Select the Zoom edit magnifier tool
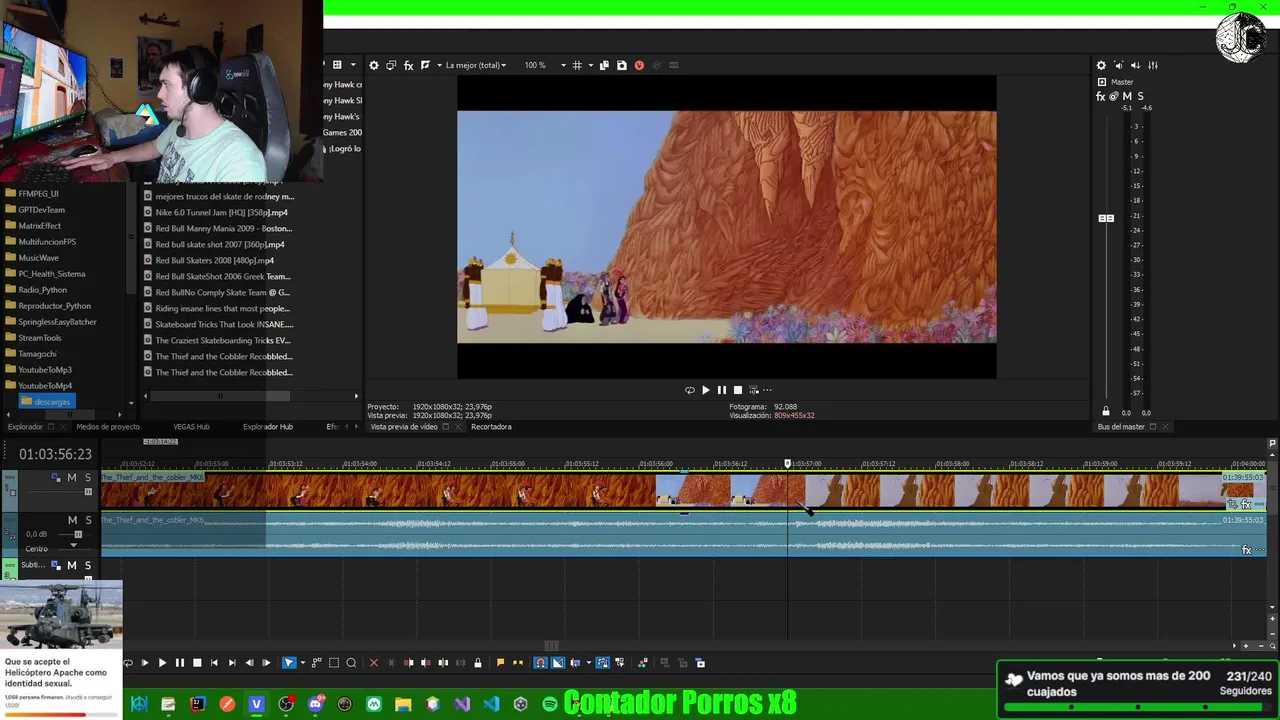 pos(351,663)
